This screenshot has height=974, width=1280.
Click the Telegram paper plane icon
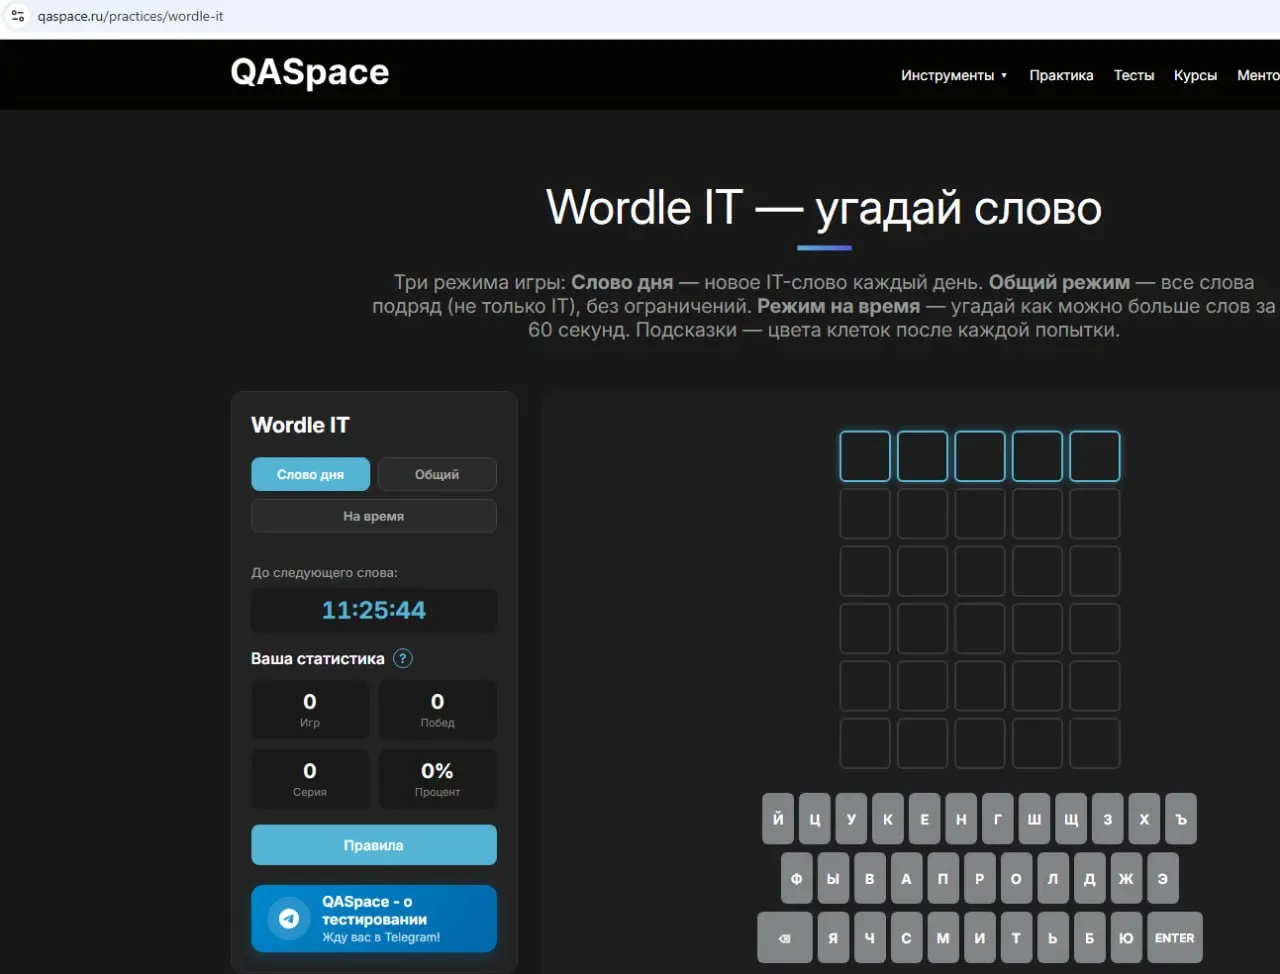tap(289, 918)
